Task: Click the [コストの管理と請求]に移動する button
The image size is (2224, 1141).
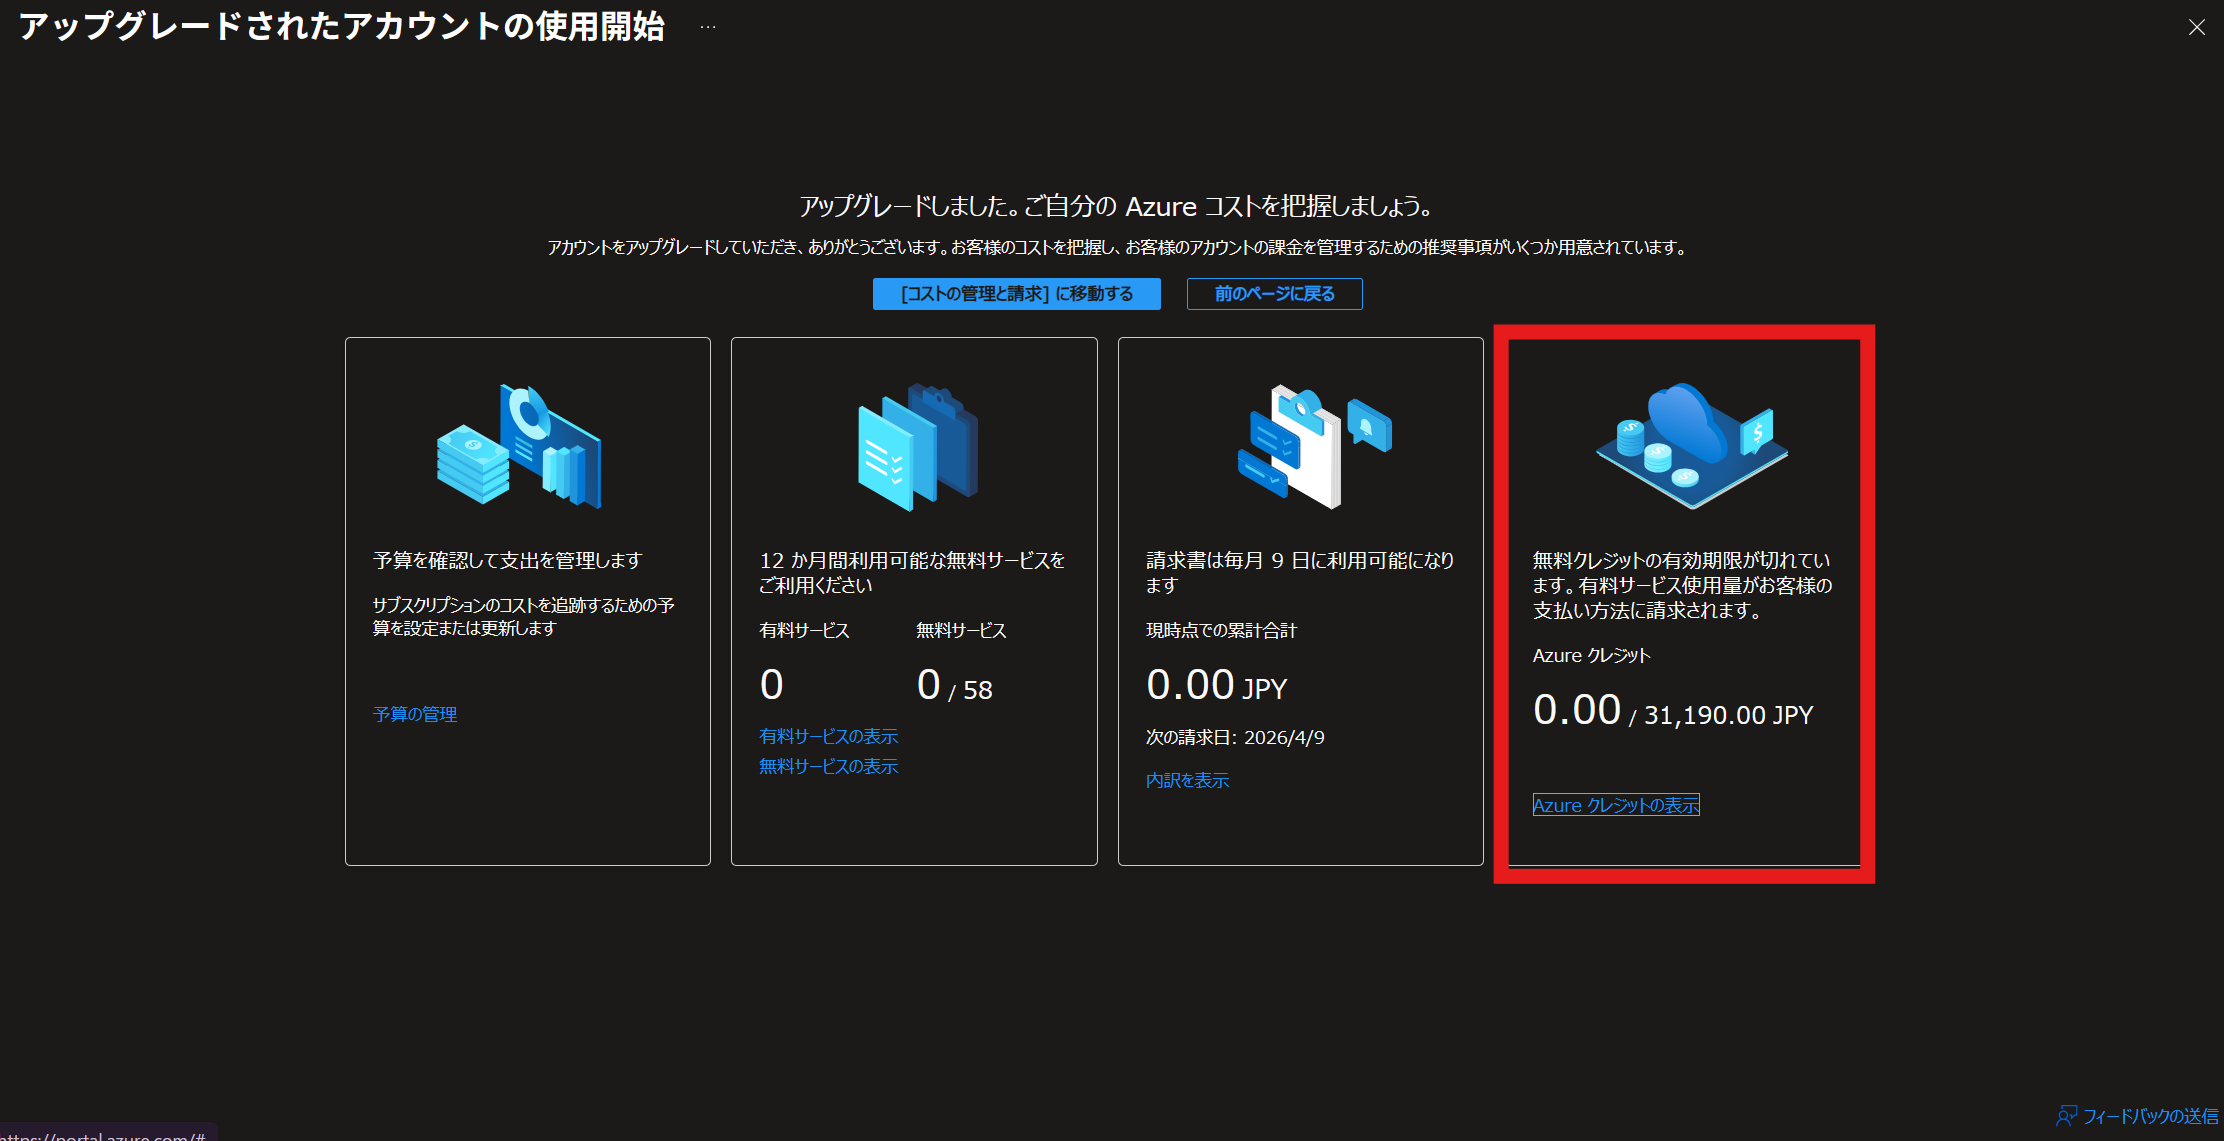Action: [1016, 294]
